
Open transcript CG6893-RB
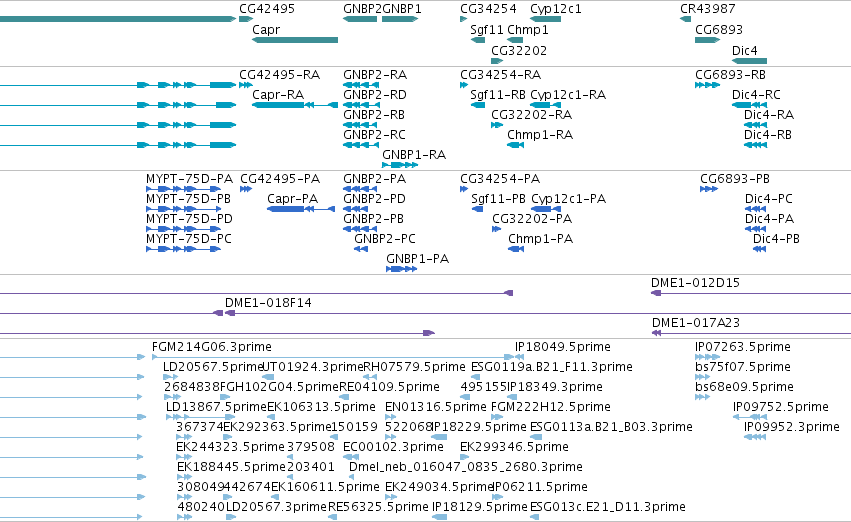(731, 75)
